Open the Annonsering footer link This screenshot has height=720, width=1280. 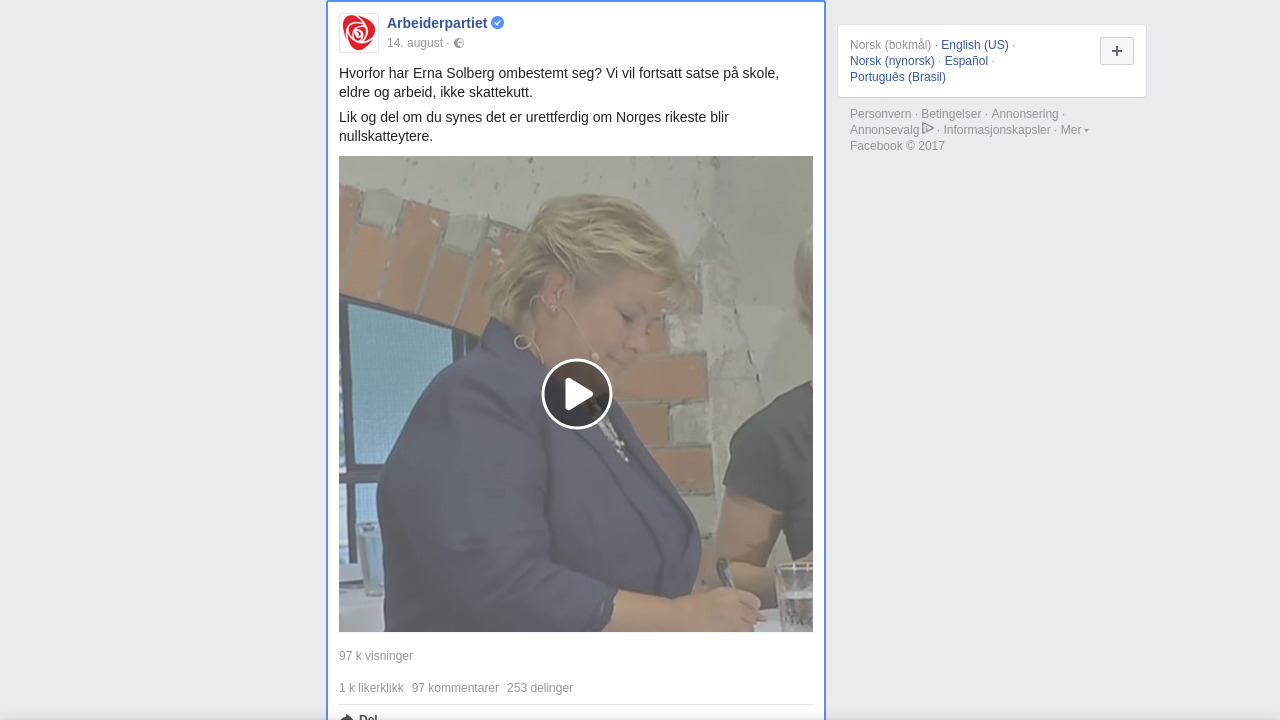click(x=1025, y=114)
